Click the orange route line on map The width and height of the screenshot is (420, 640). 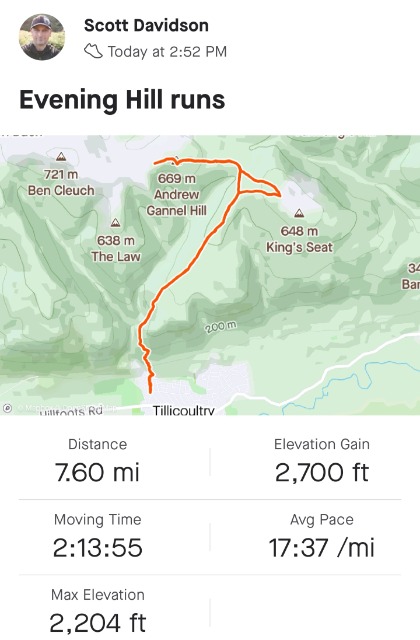[189, 269]
